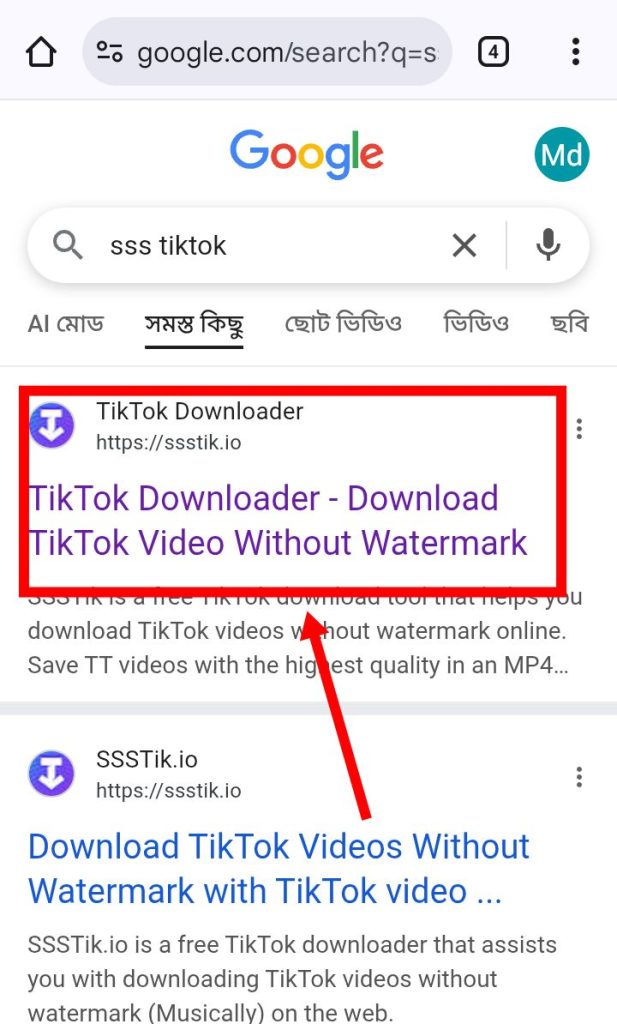This screenshot has width=617, height=1024.
Task: Clear the search query with X
Action: tap(464, 246)
